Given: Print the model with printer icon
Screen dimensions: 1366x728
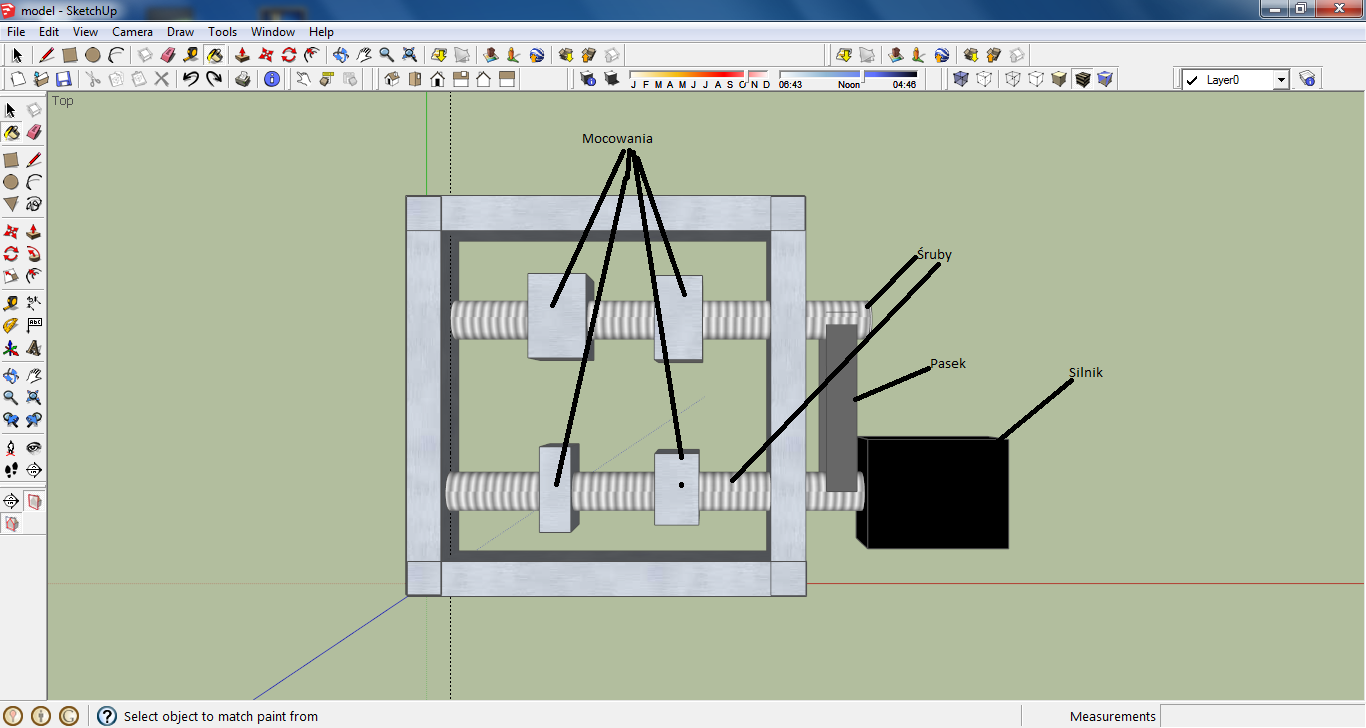Looking at the screenshot, I should click(243, 78).
